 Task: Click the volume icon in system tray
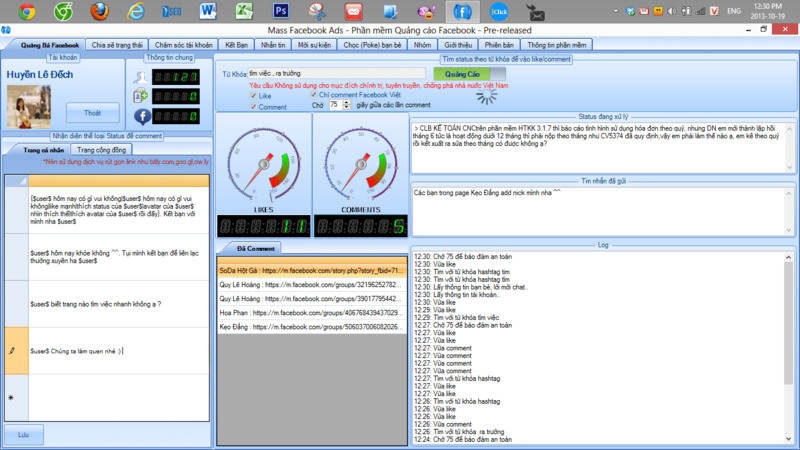pyautogui.click(x=672, y=11)
